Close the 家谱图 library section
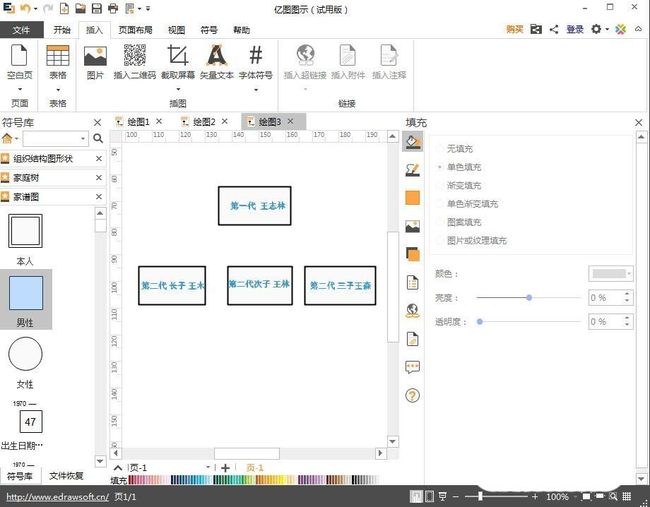 (99, 196)
